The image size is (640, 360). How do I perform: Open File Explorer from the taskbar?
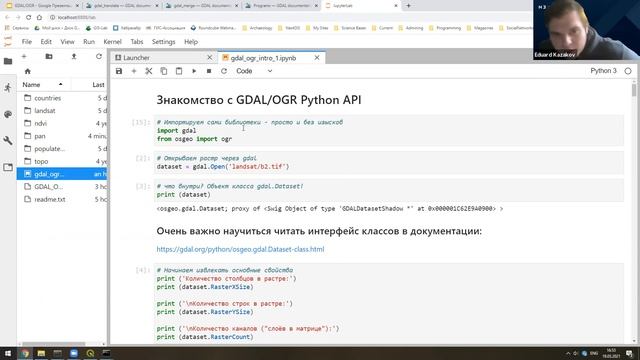point(41,353)
